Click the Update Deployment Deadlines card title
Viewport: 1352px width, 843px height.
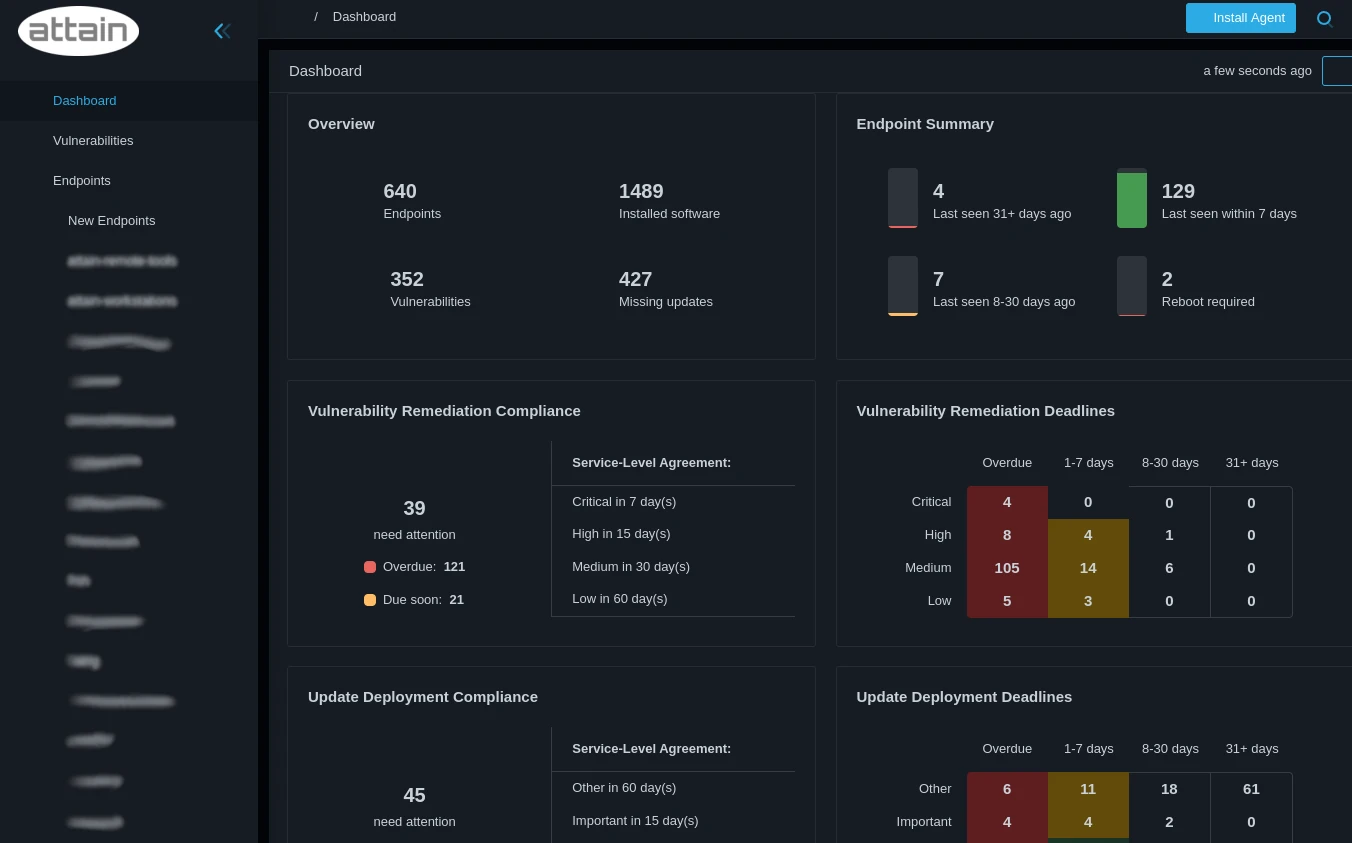(964, 697)
